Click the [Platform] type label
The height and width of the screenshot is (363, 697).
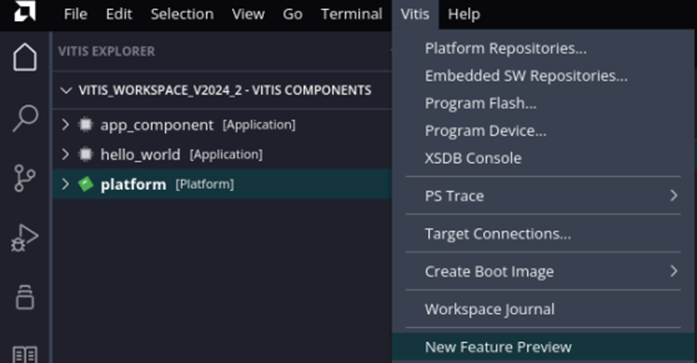[204, 184]
